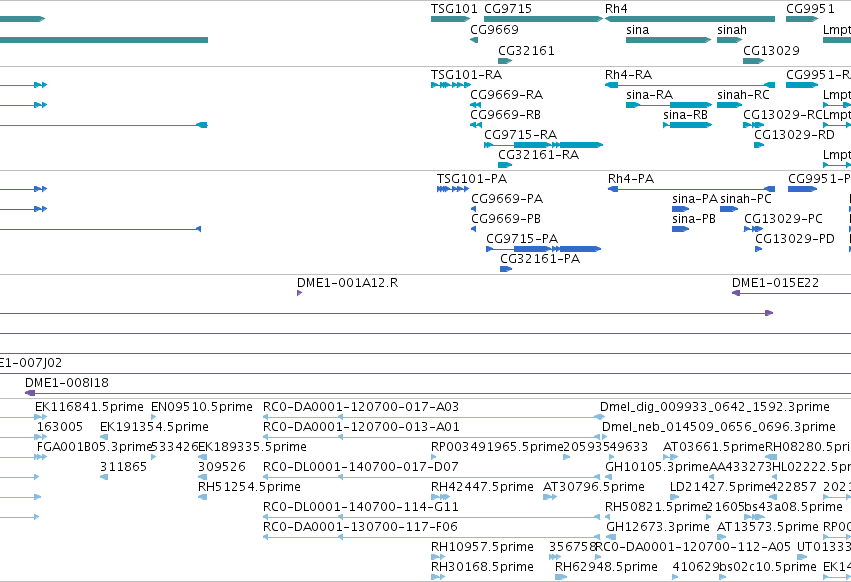Click the TSG101-RA transcript label
This screenshot has height=582, width=851.
tap(466, 74)
